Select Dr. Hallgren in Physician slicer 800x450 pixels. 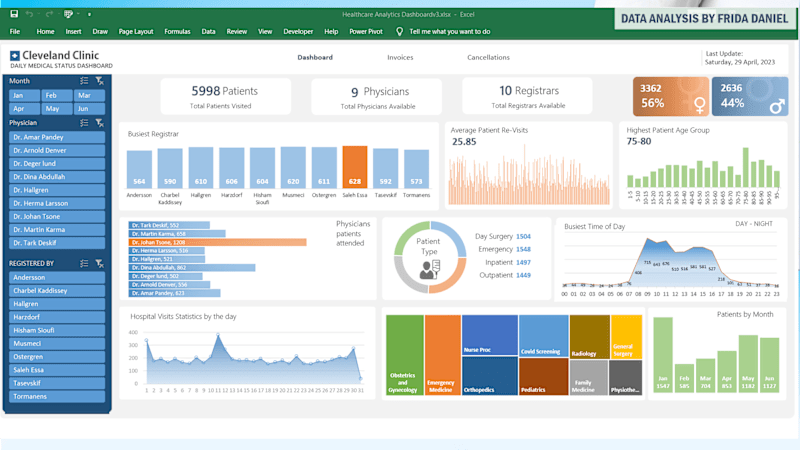[57, 190]
